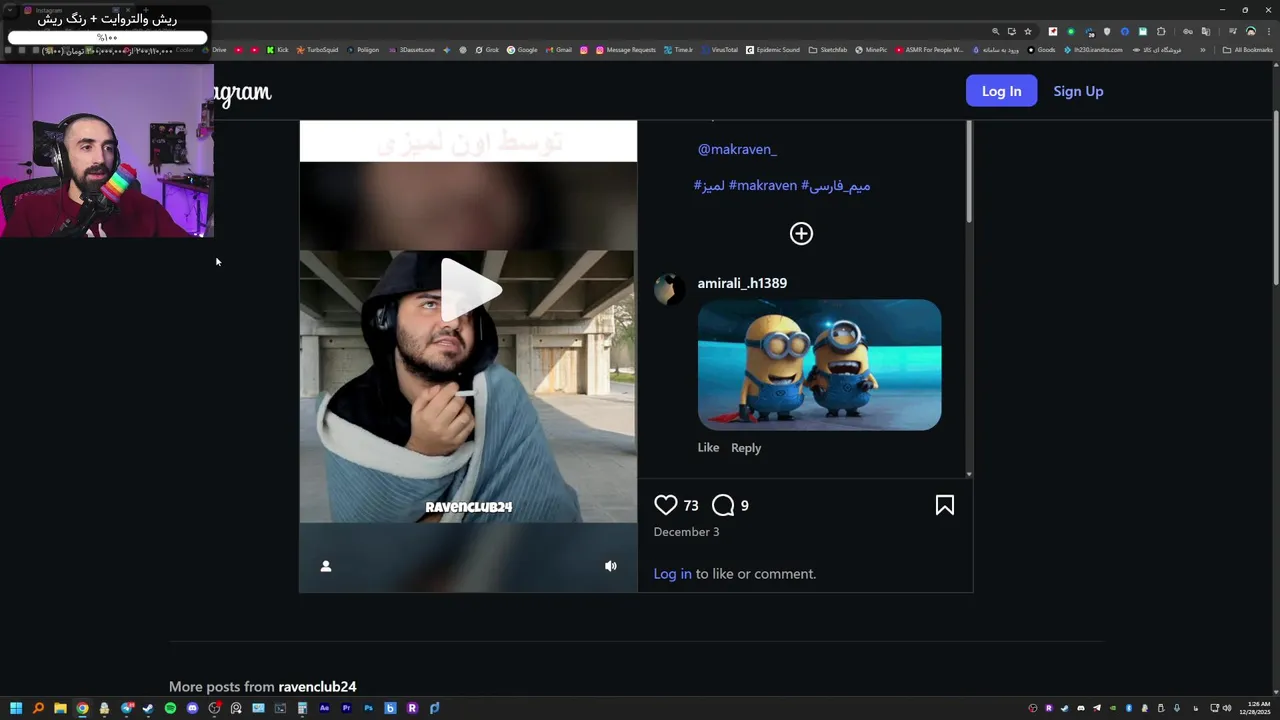Image resolution: width=1280 pixels, height=720 pixels.
Task: Open Discord from the taskbar
Action: [192, 708]
